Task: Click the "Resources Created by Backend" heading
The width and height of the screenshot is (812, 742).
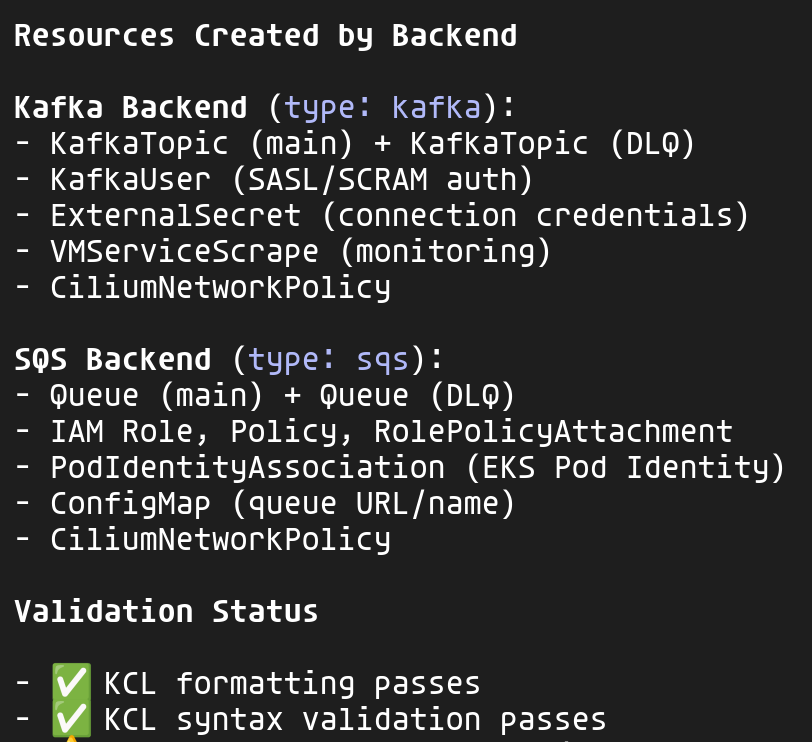Action: click(265, 36)
